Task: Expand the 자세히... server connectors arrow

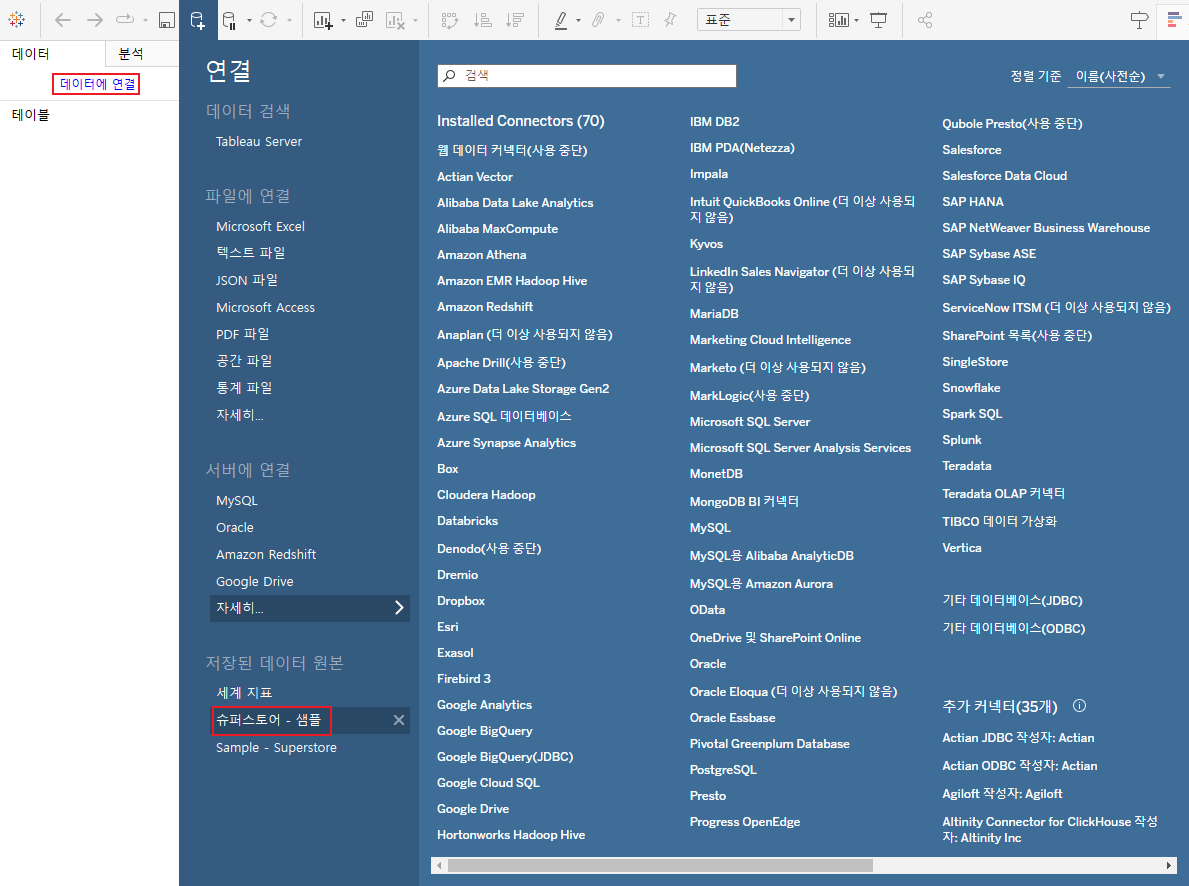Action: (x=399, y=608)
